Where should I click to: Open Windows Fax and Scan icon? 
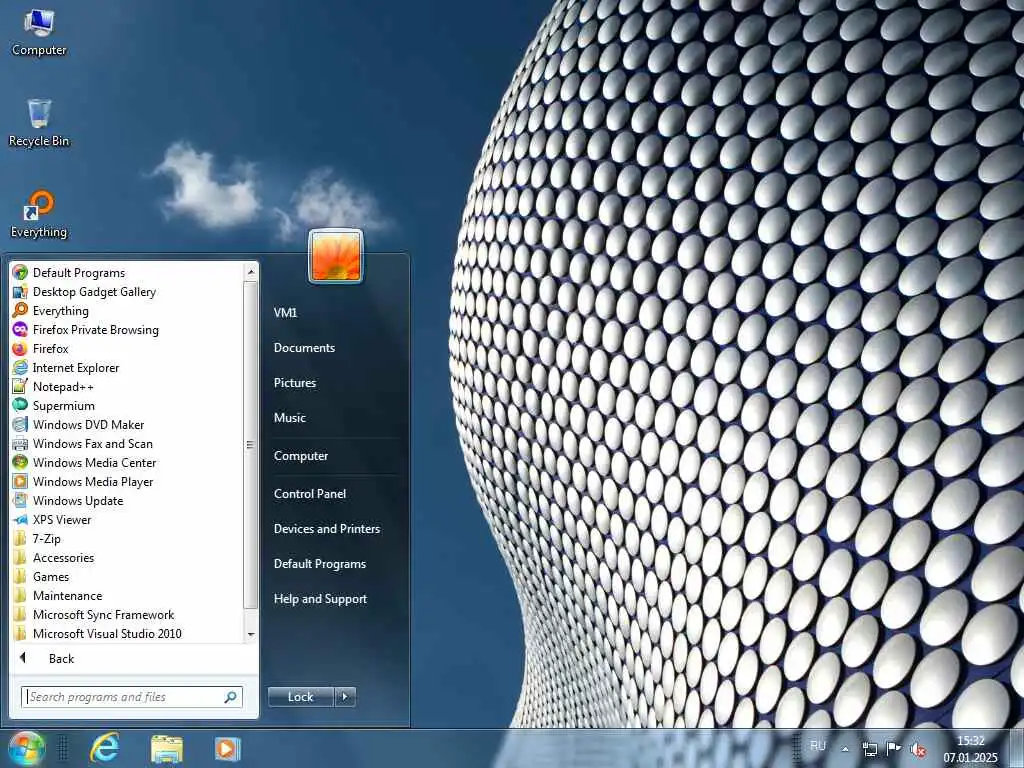(20, 443)
